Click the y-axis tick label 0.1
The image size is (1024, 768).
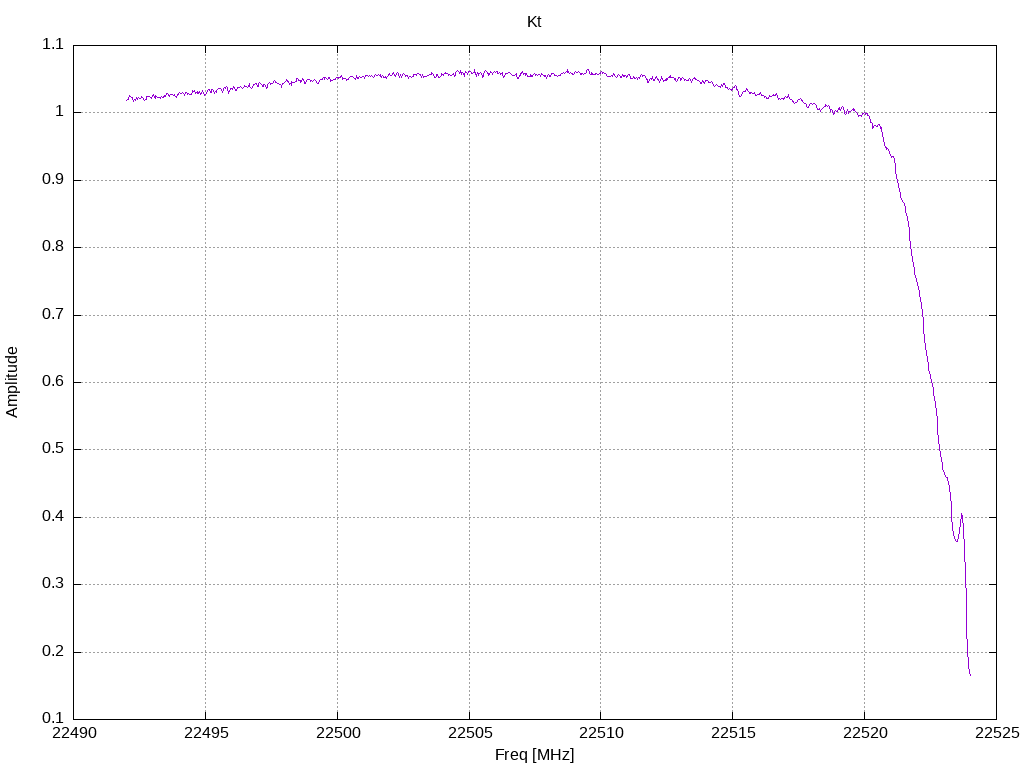pyautogui.click(x=53, y=718)
